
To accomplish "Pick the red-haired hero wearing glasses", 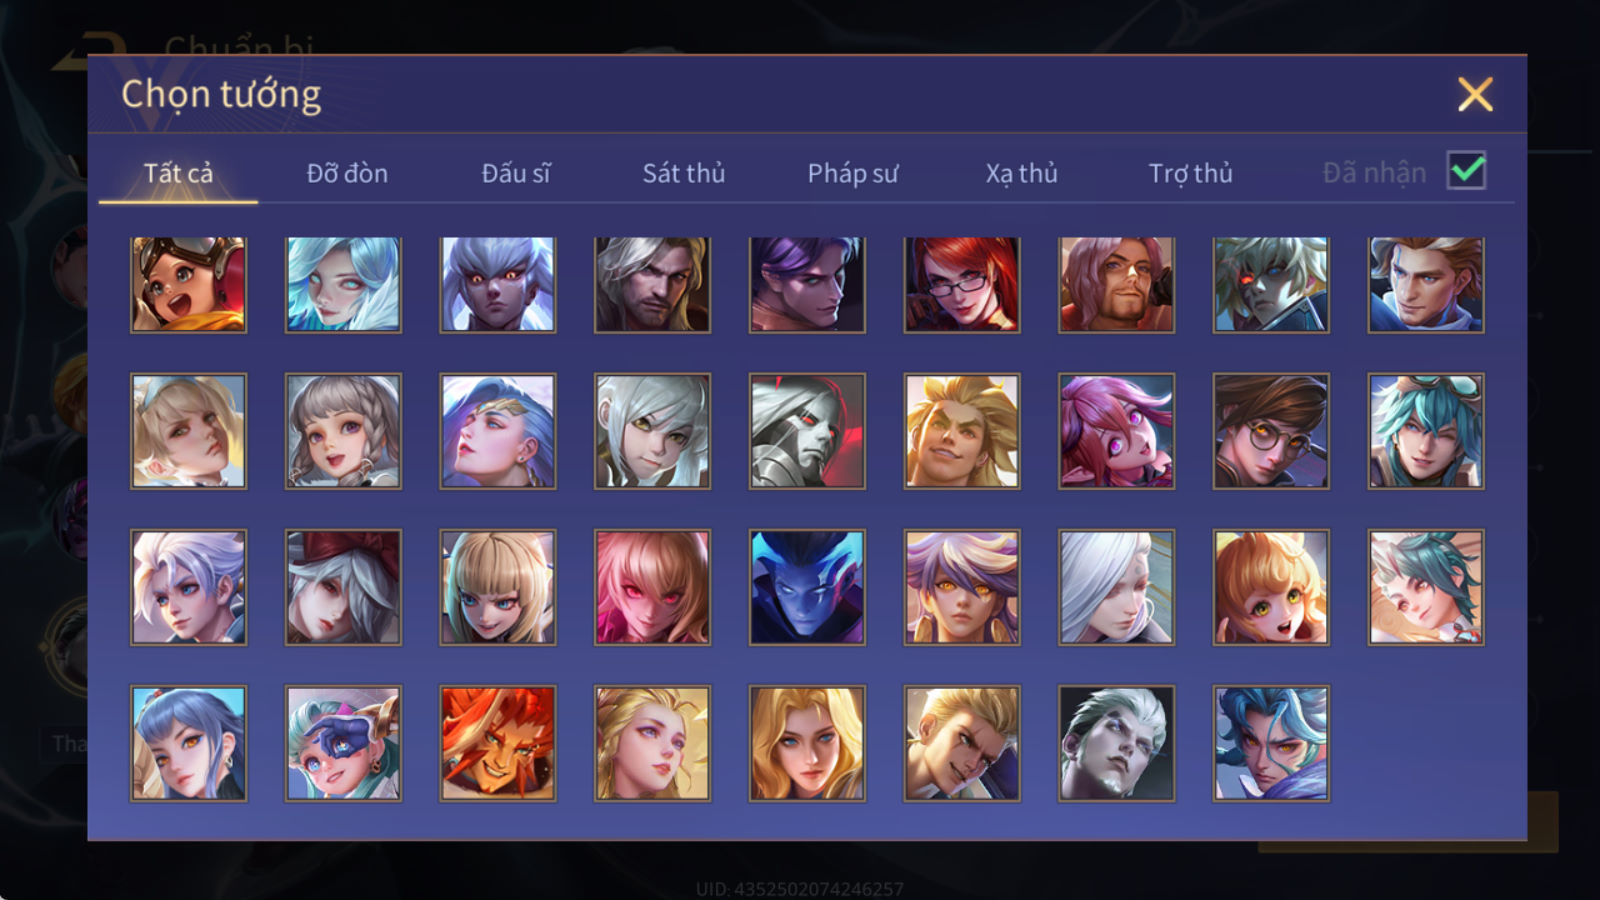I will 961,285.
